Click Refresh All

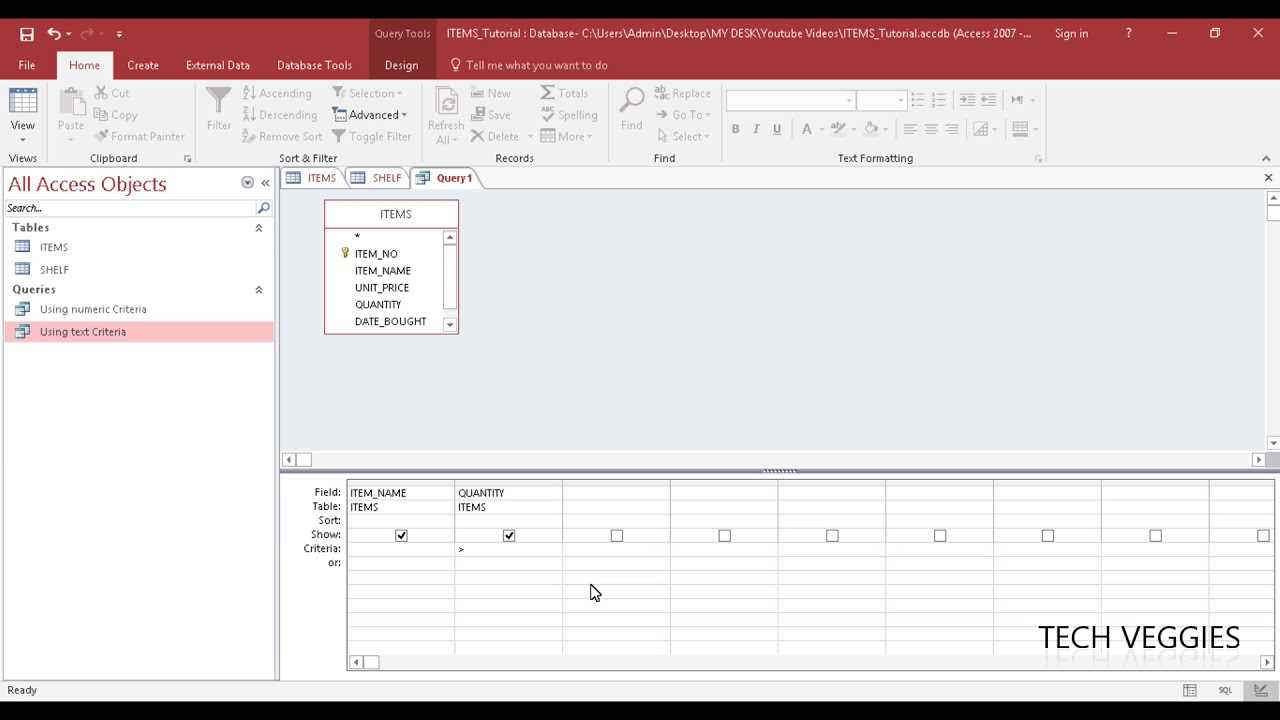446,110
